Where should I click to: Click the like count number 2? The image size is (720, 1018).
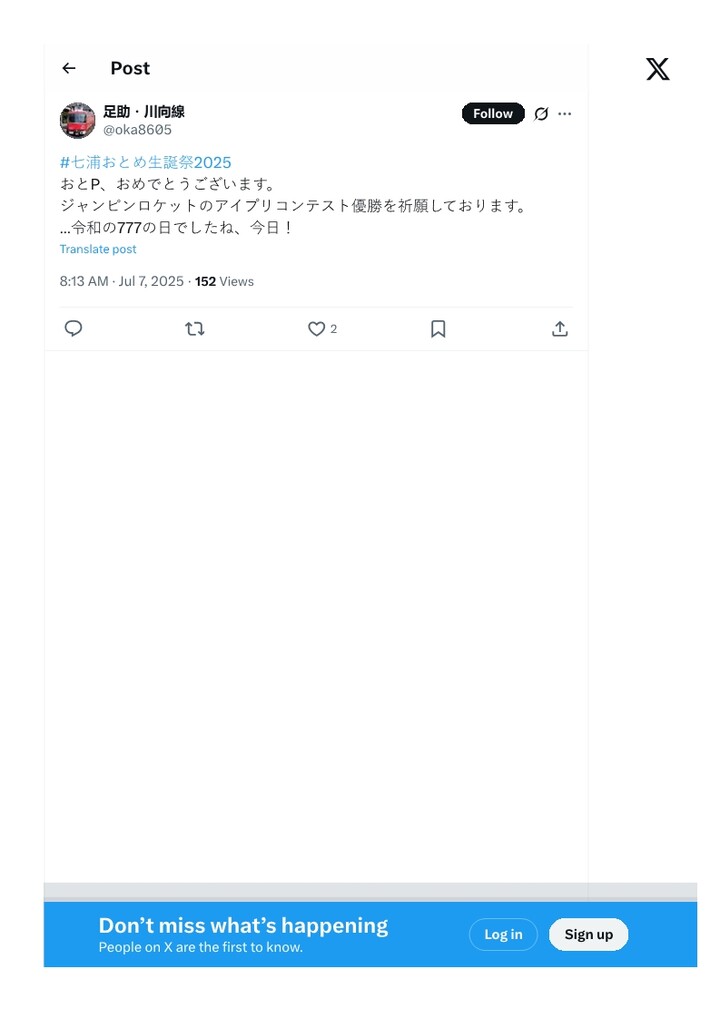334,329
